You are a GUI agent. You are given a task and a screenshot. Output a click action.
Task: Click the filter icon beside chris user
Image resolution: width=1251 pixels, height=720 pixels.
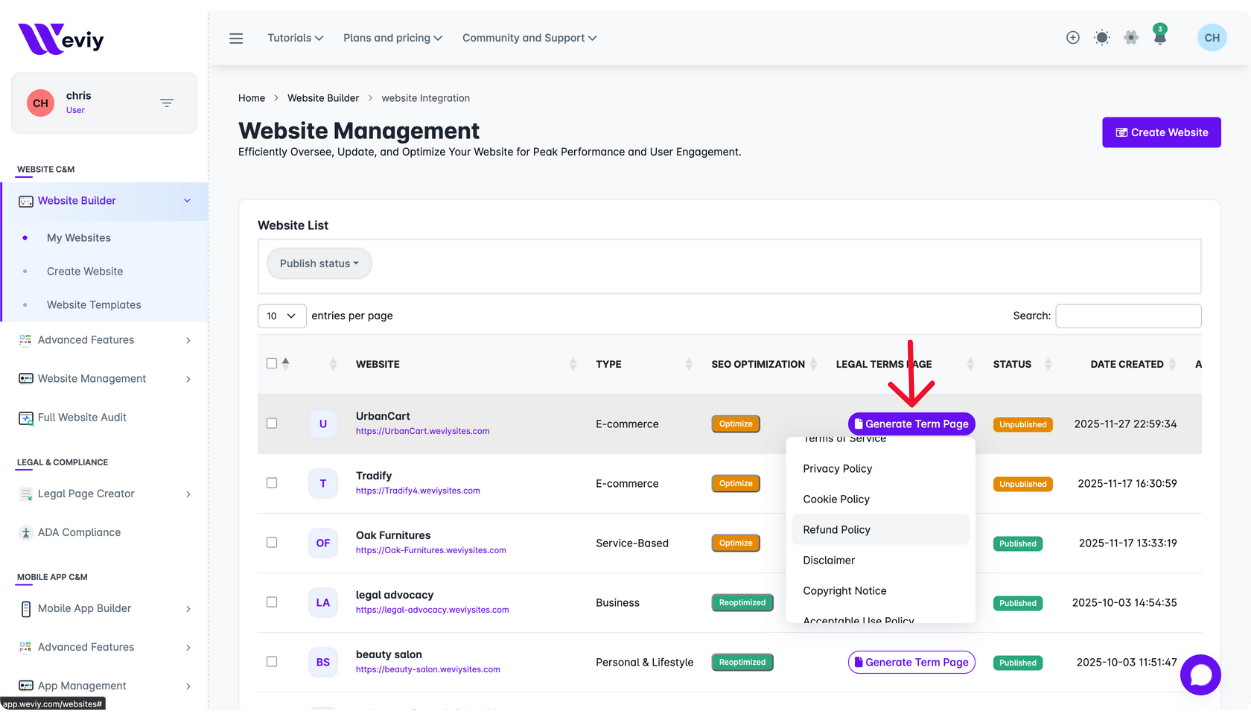pos(167,103)
